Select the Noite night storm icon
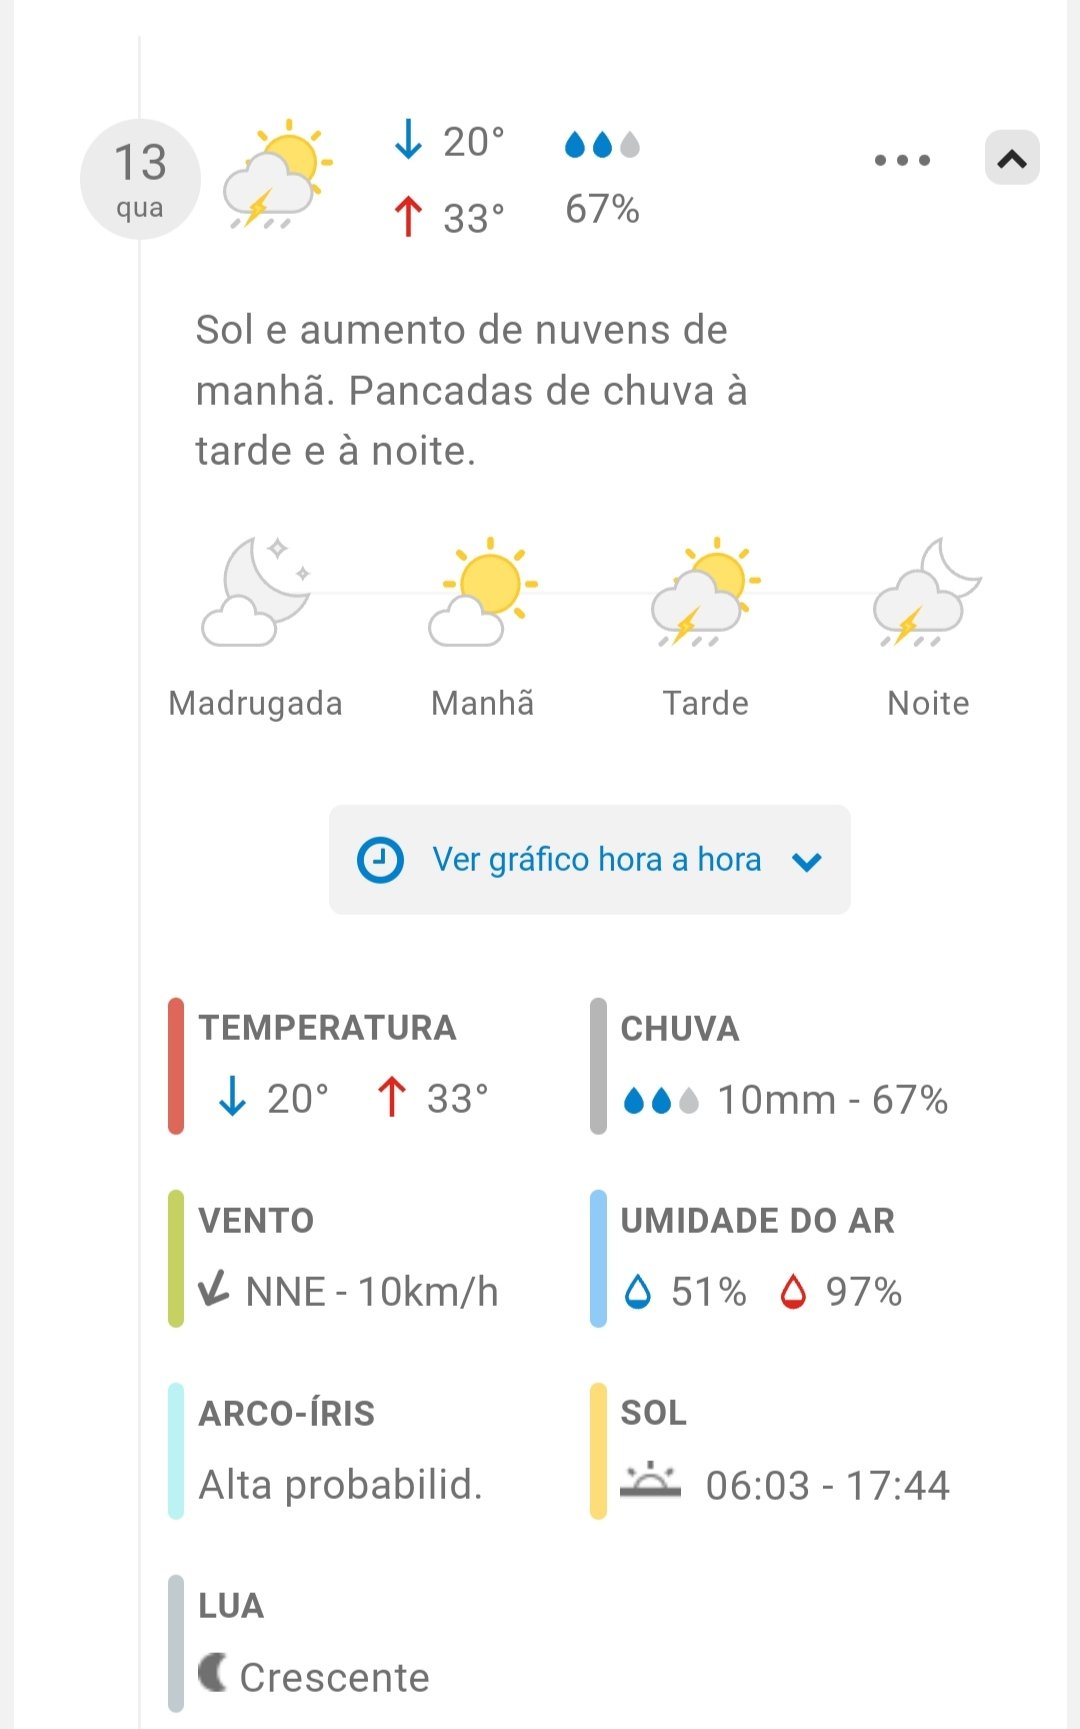 coord(927,592)
